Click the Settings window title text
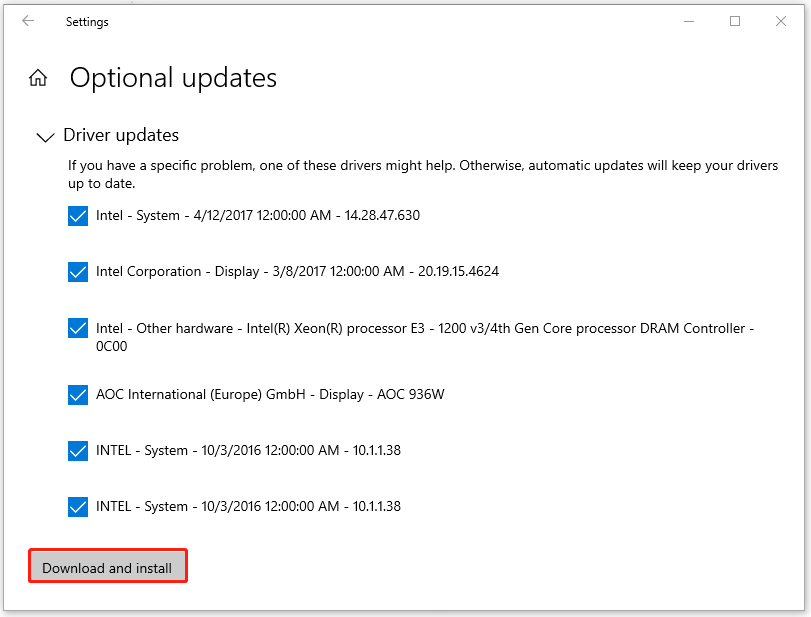Screen dimensions: 811x617 coord(87,21)
